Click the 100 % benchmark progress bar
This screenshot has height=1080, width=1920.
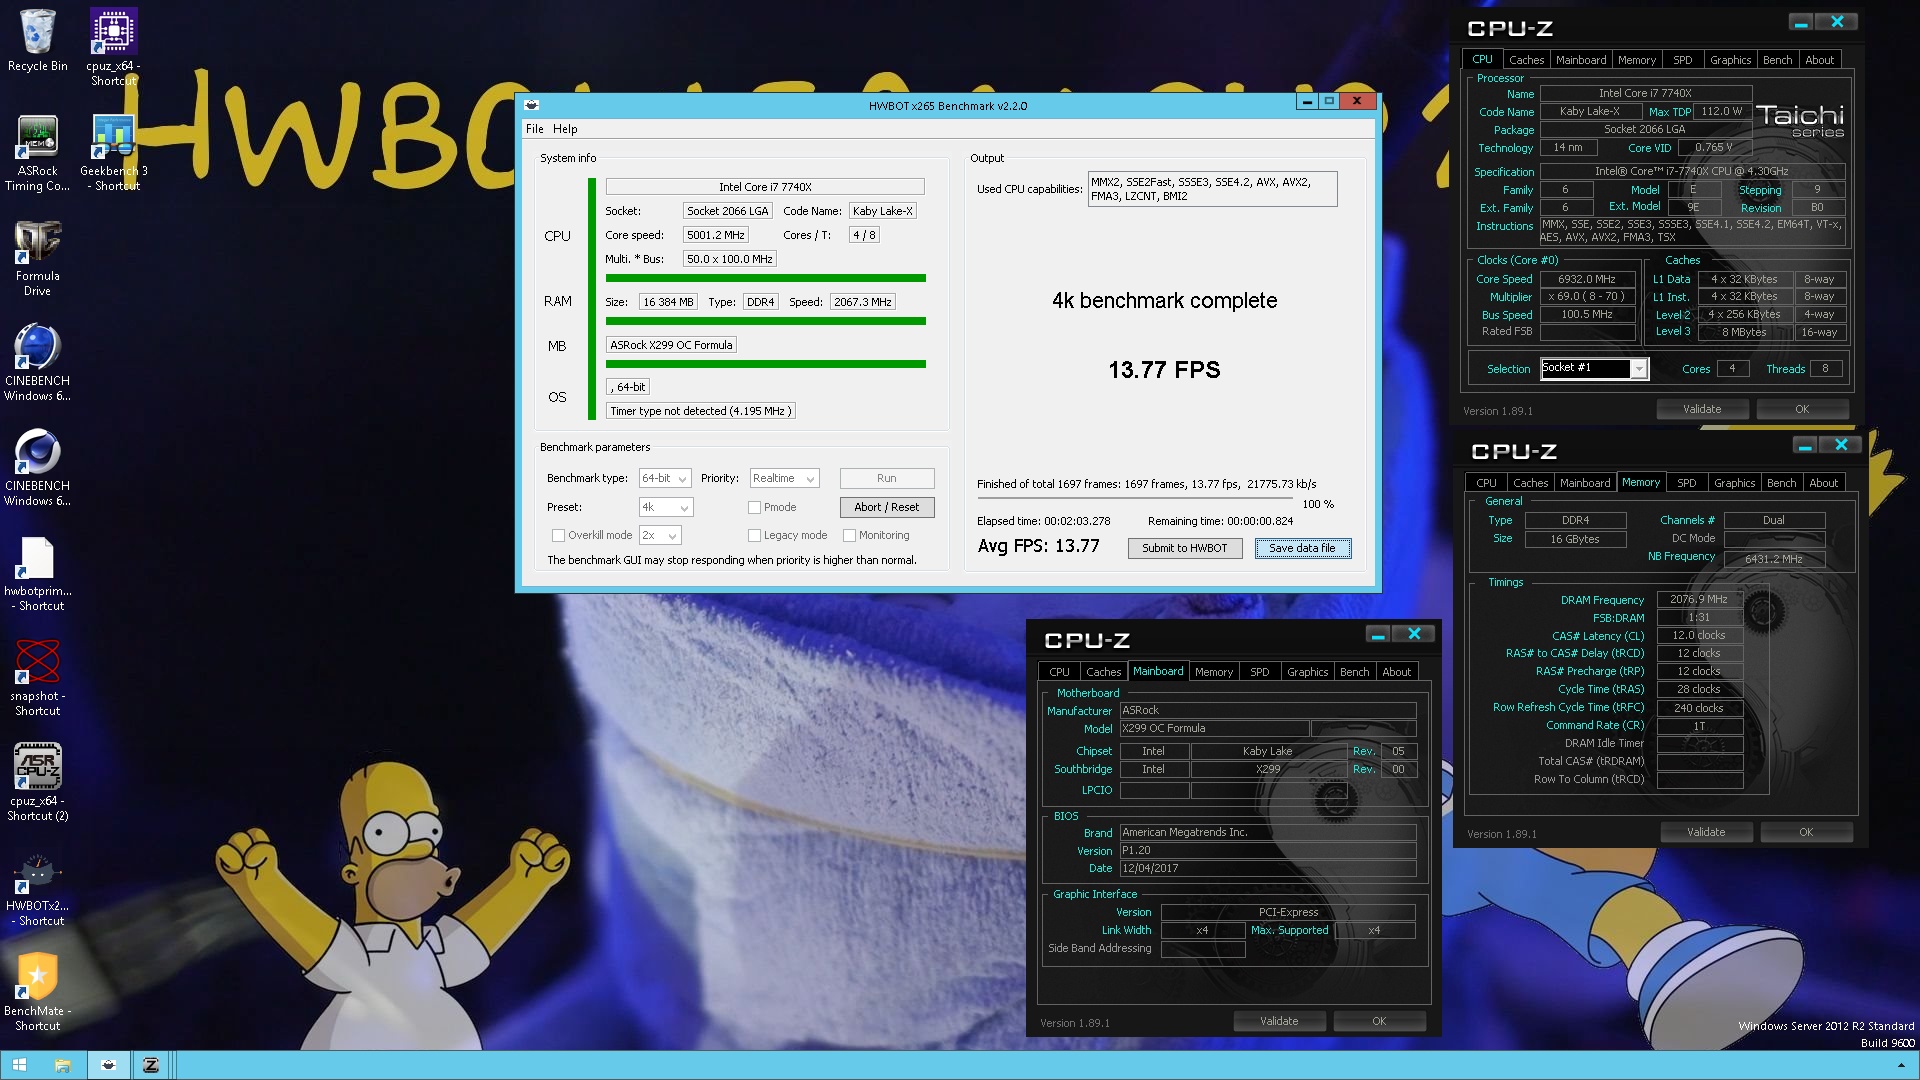pyautogui.click(x=1134, y=498)
